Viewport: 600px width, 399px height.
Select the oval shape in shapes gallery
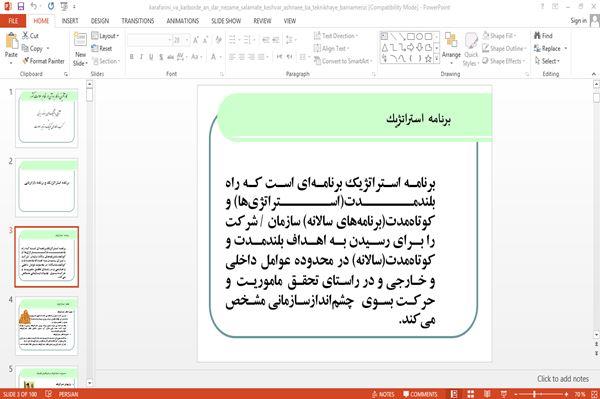420,37
